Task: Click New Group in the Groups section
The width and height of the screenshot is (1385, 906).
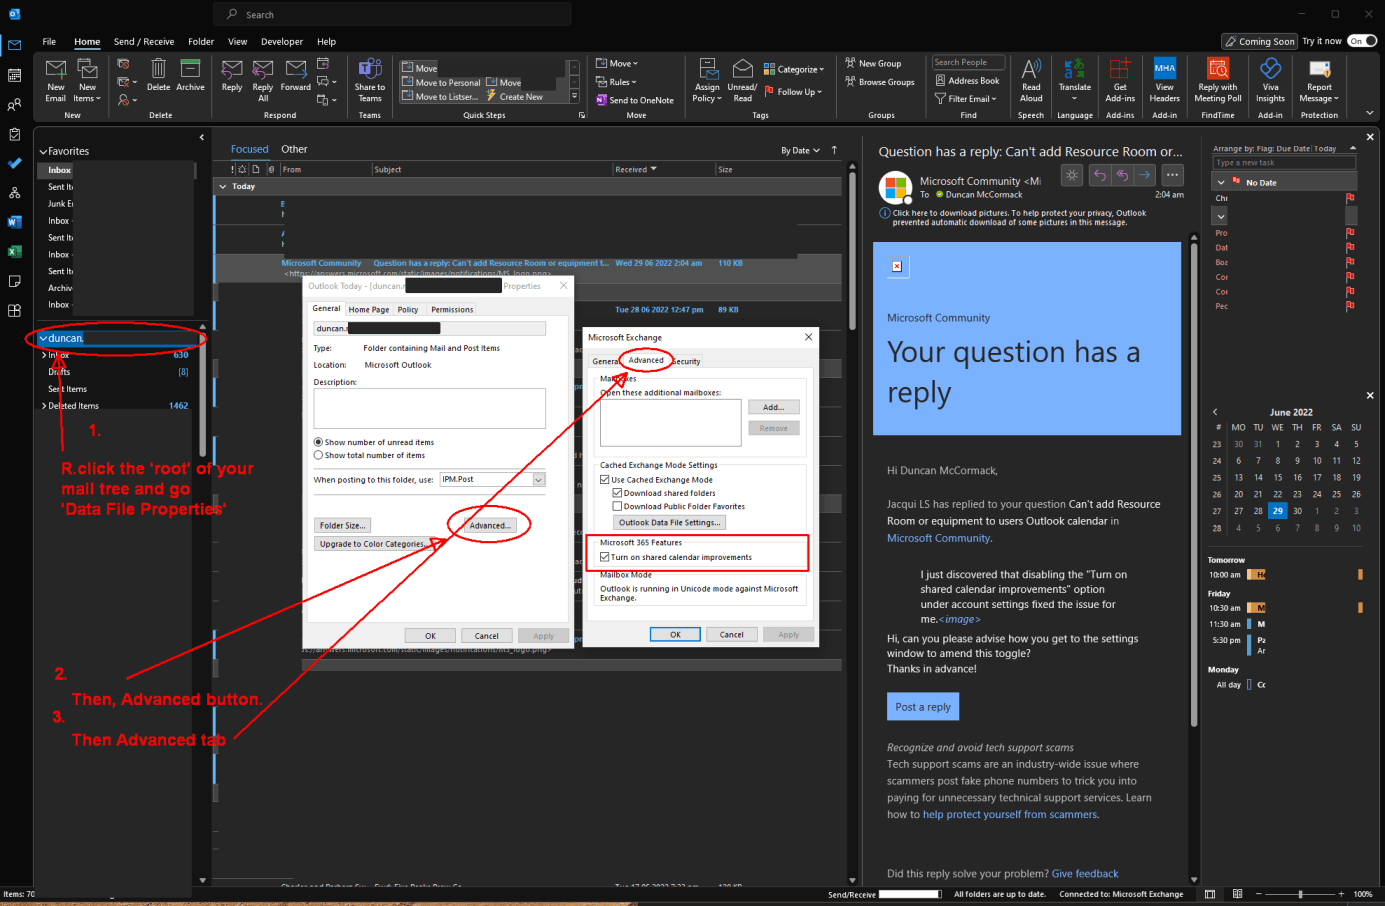Action: [873, 63]
